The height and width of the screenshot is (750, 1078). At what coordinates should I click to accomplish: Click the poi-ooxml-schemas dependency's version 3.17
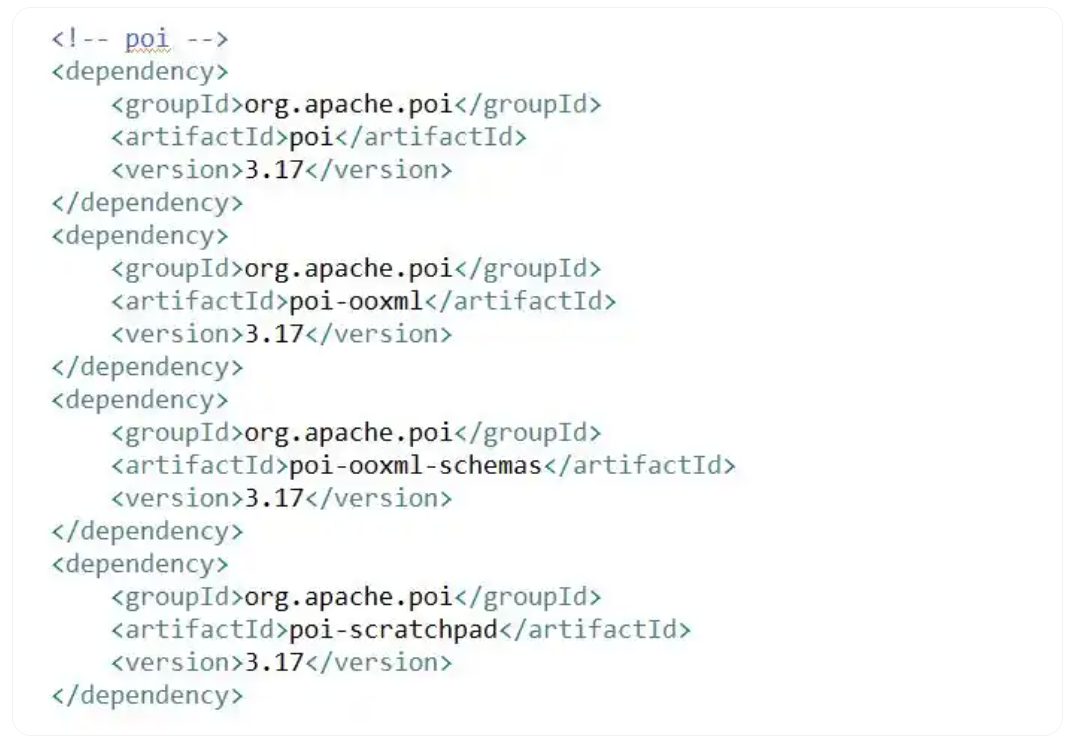pyautogui.click(x=274, y=498)
